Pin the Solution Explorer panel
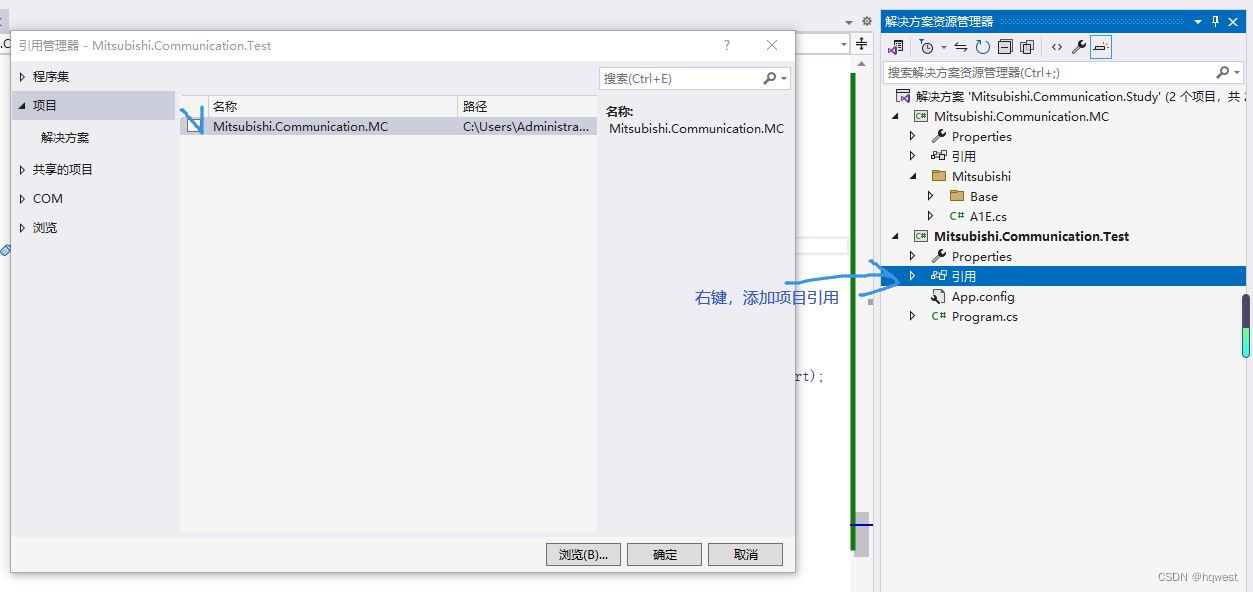 coord(1216,21)
